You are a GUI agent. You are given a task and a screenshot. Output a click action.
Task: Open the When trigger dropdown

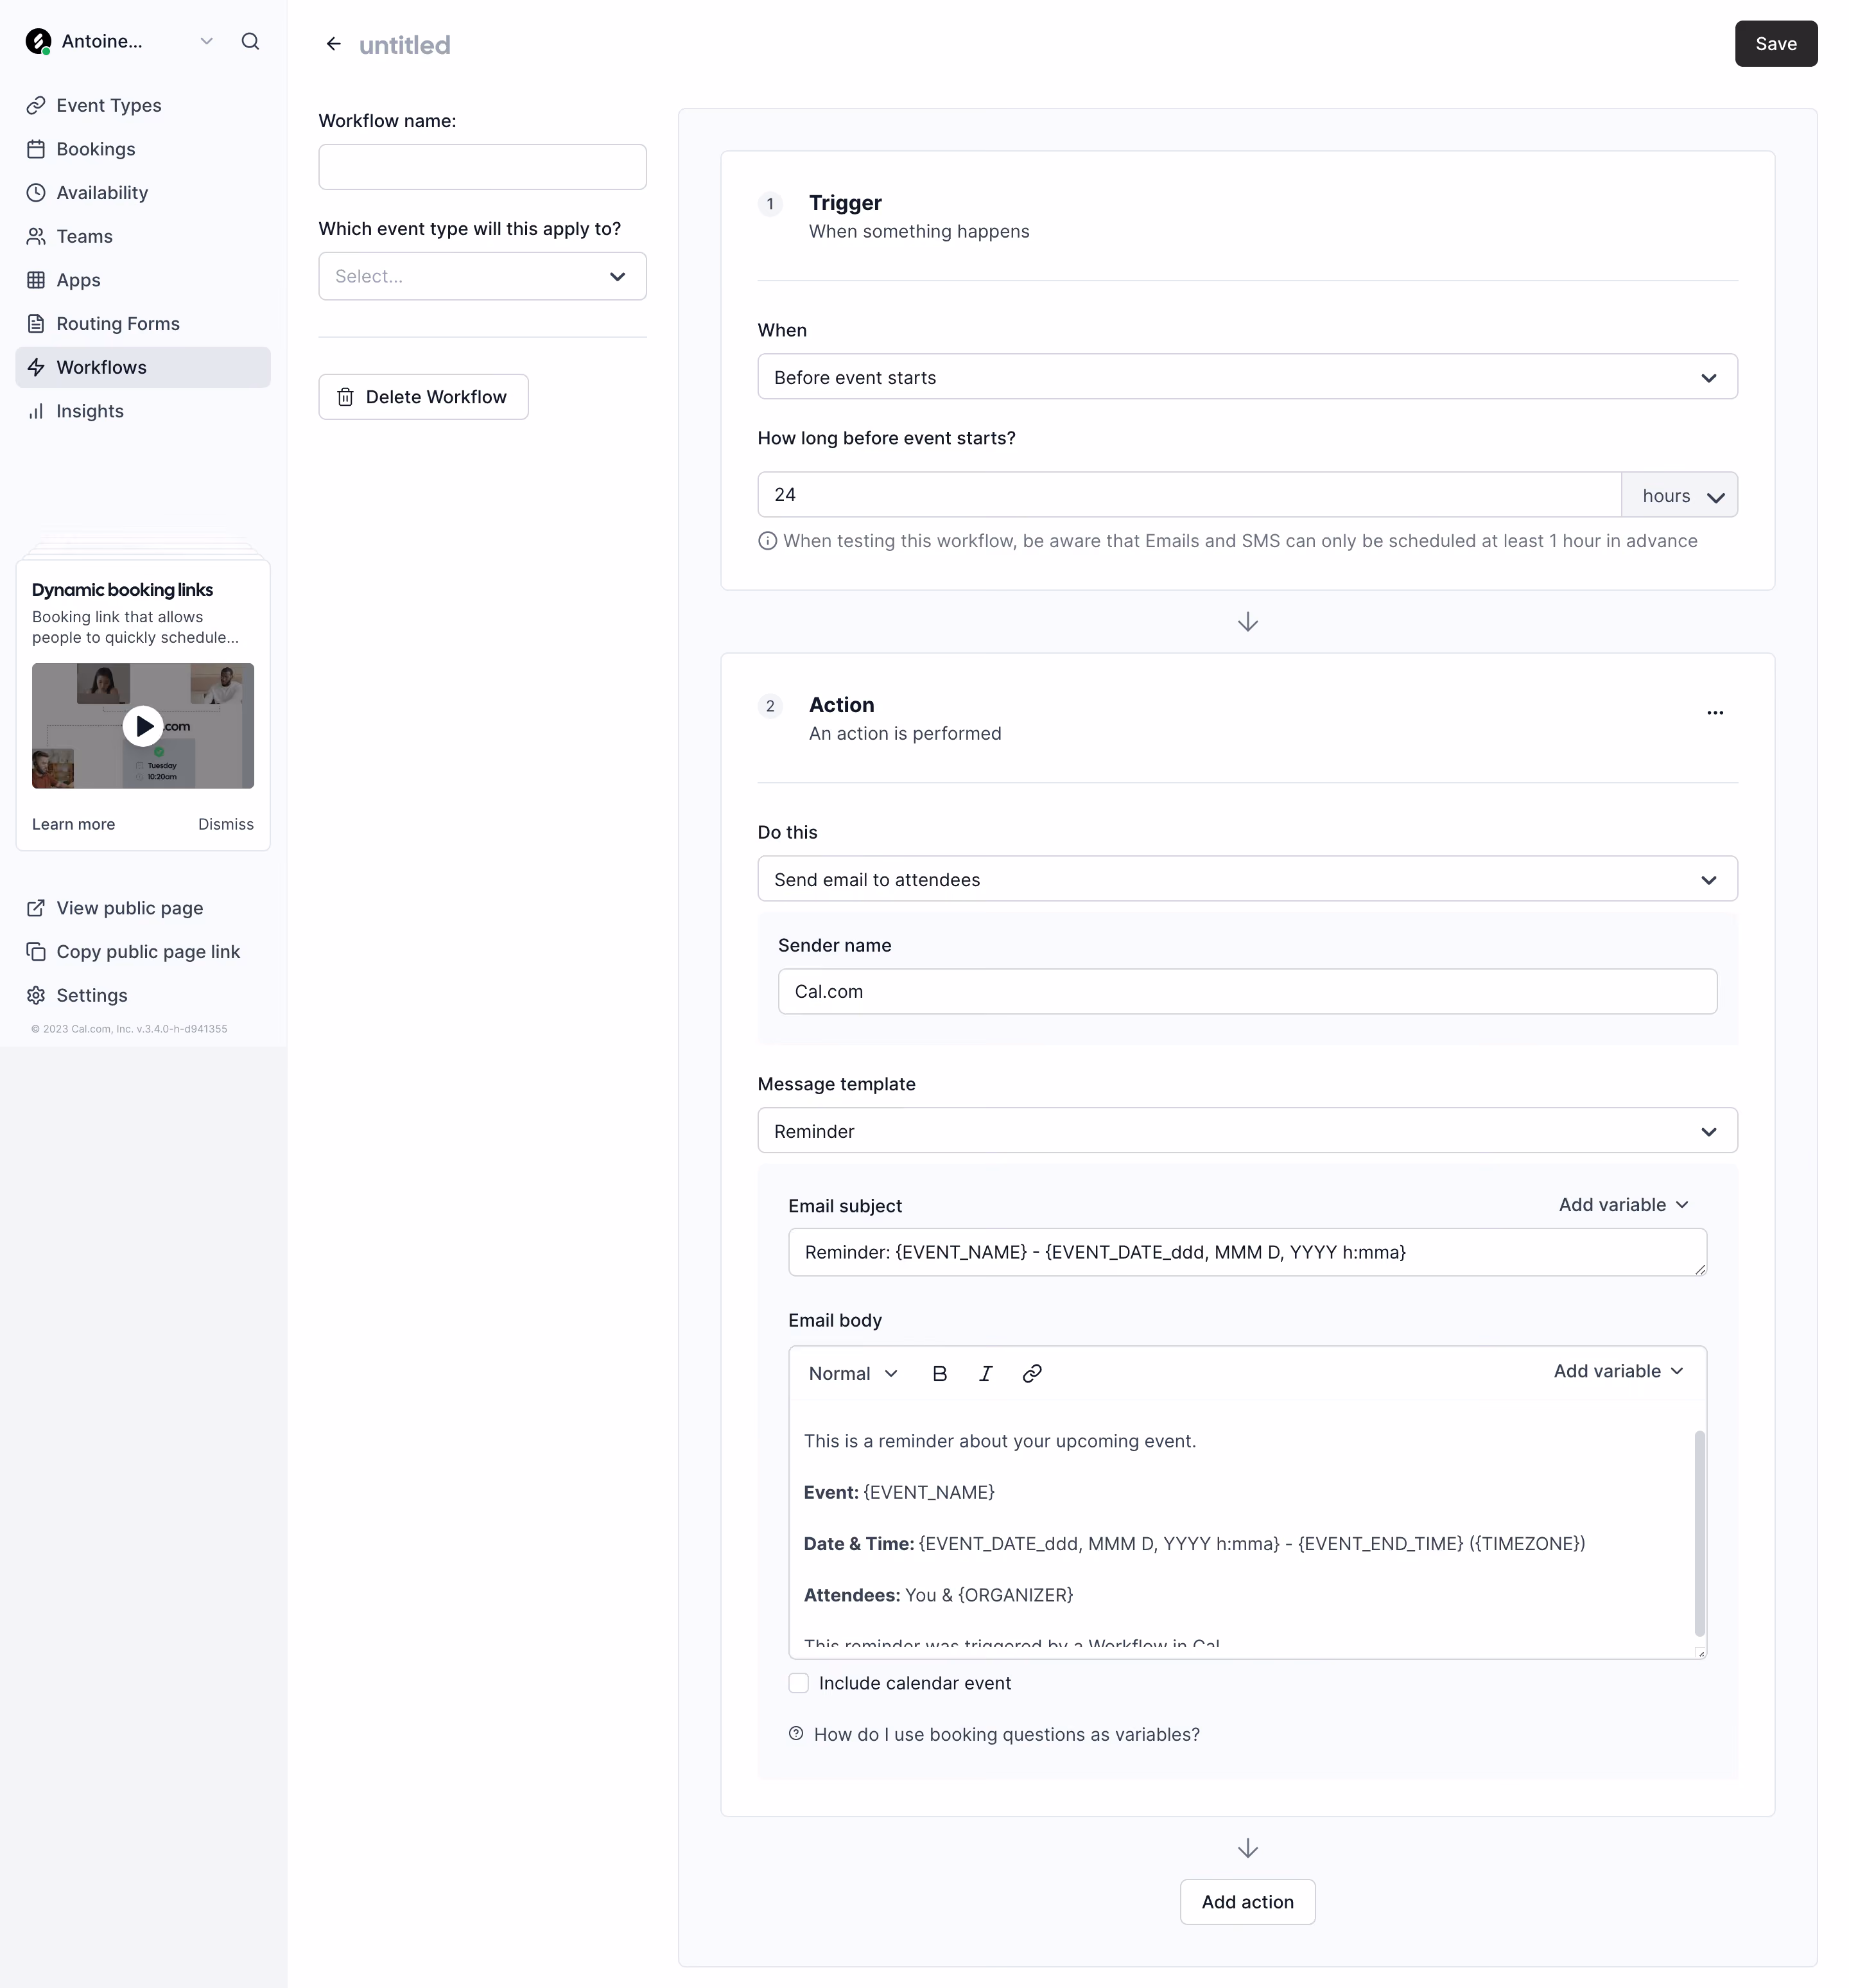coord(1247,377)
